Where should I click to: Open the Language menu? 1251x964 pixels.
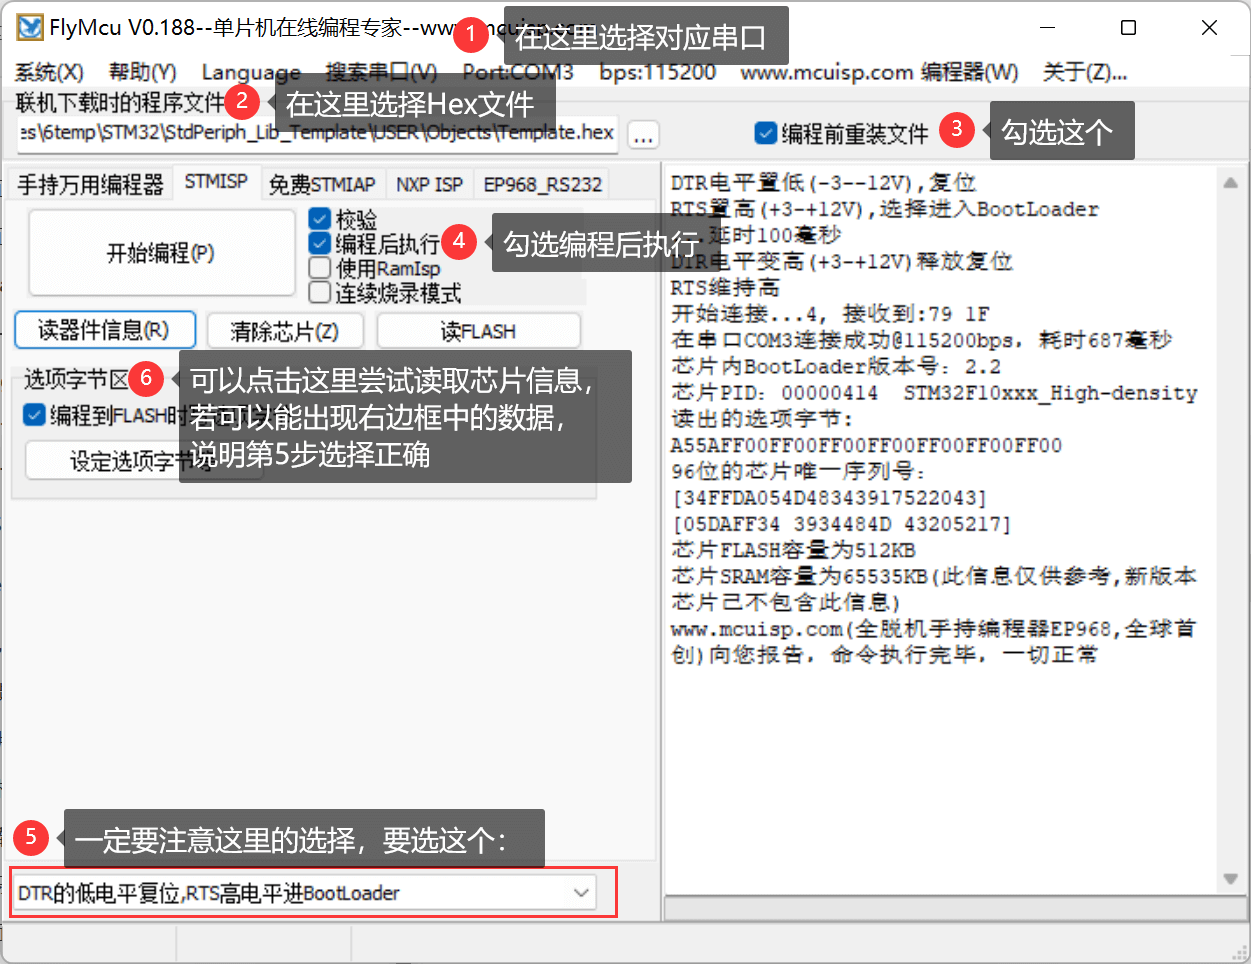[251, 72]
